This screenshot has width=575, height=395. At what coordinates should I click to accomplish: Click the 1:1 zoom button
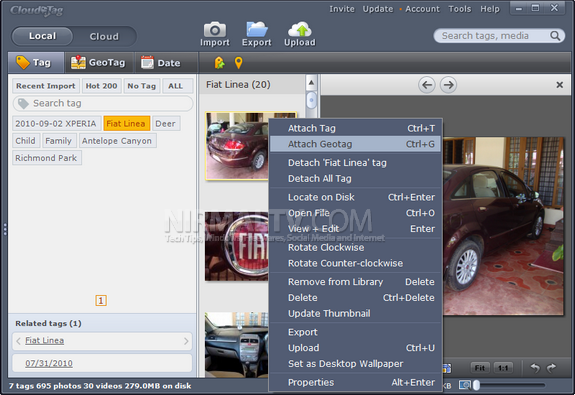pos(503,367)
